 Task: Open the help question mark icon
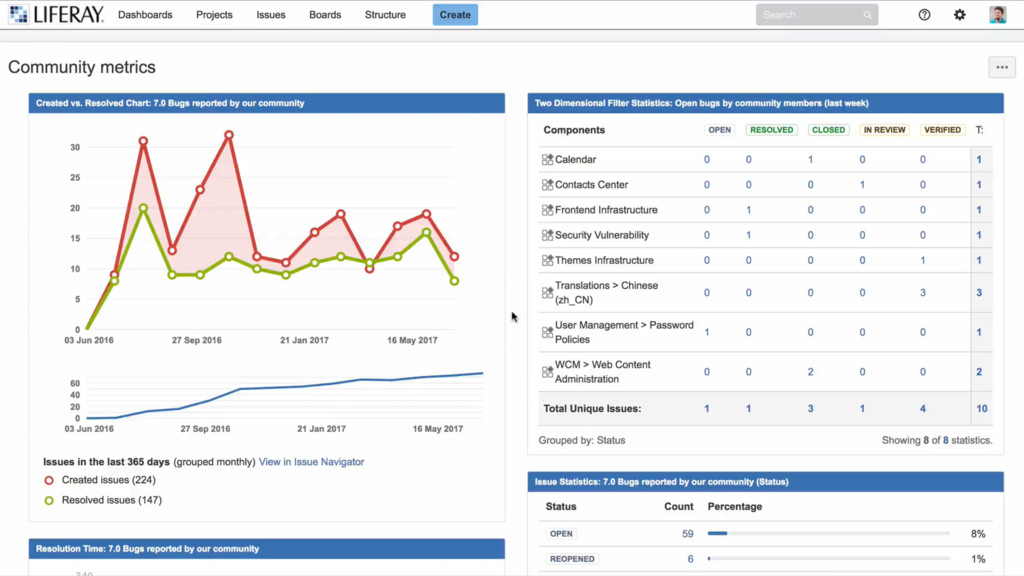[924, 15]
